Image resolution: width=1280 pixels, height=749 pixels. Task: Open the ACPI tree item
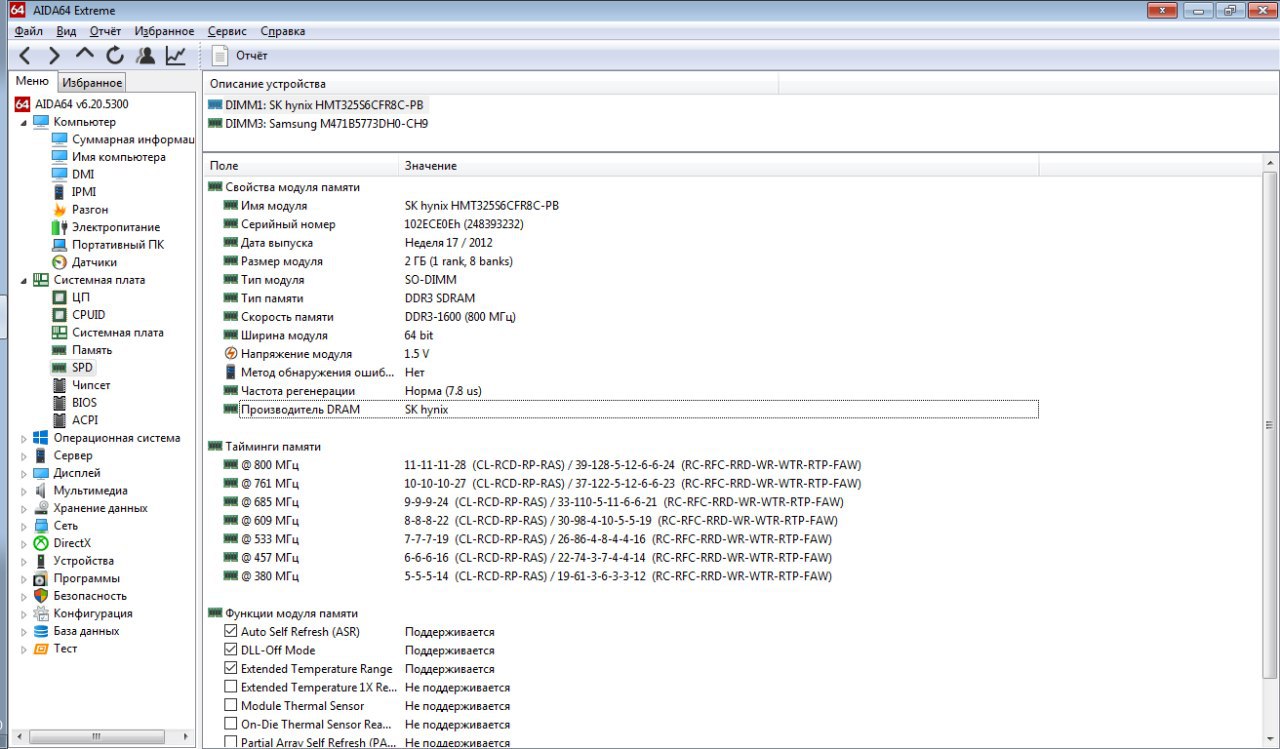(x=75, y=420)
